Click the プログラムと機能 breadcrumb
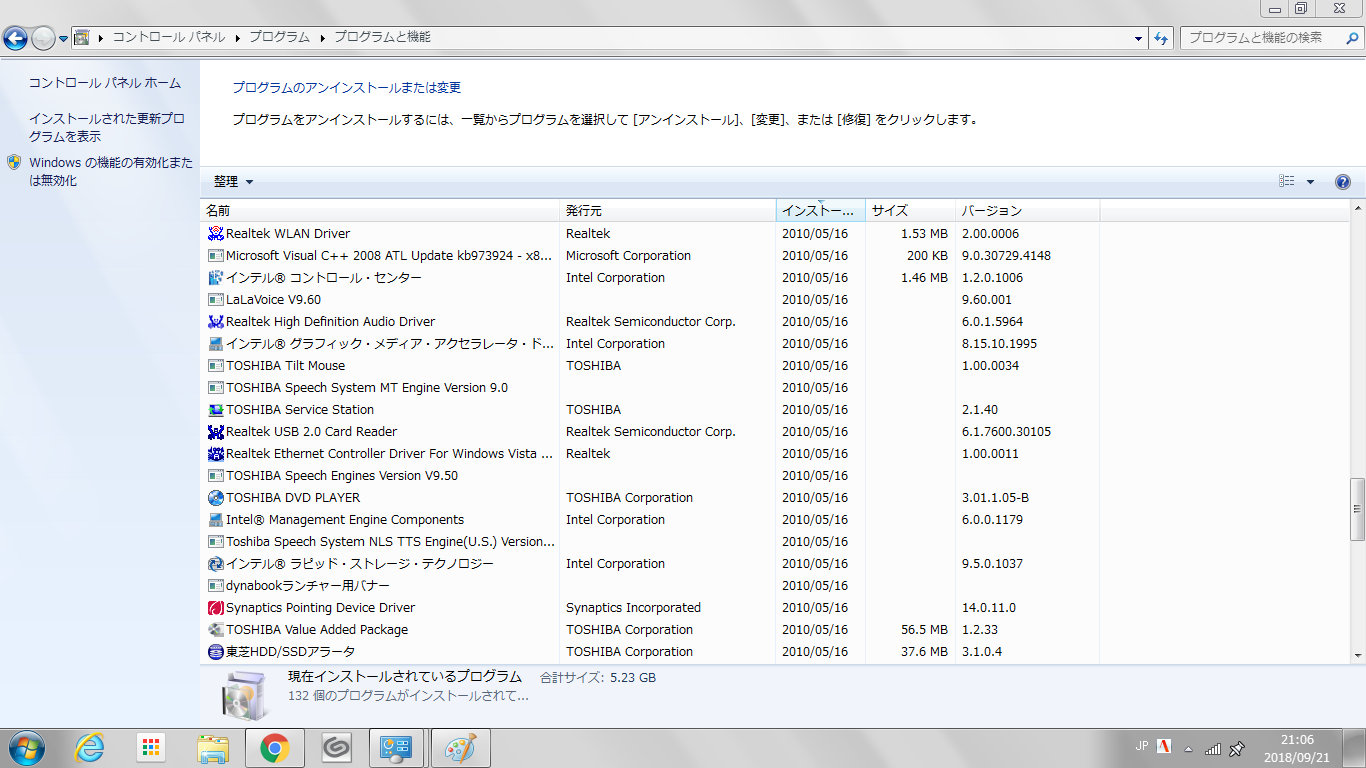 (382, 38)
